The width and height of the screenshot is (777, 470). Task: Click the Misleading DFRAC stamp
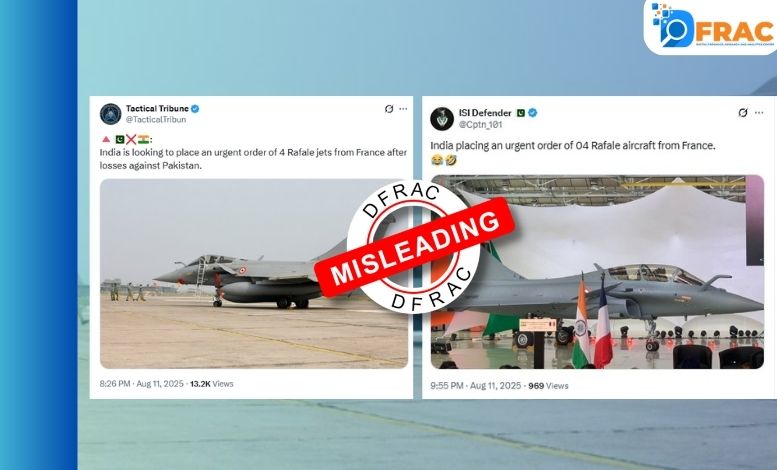point(414,247)
